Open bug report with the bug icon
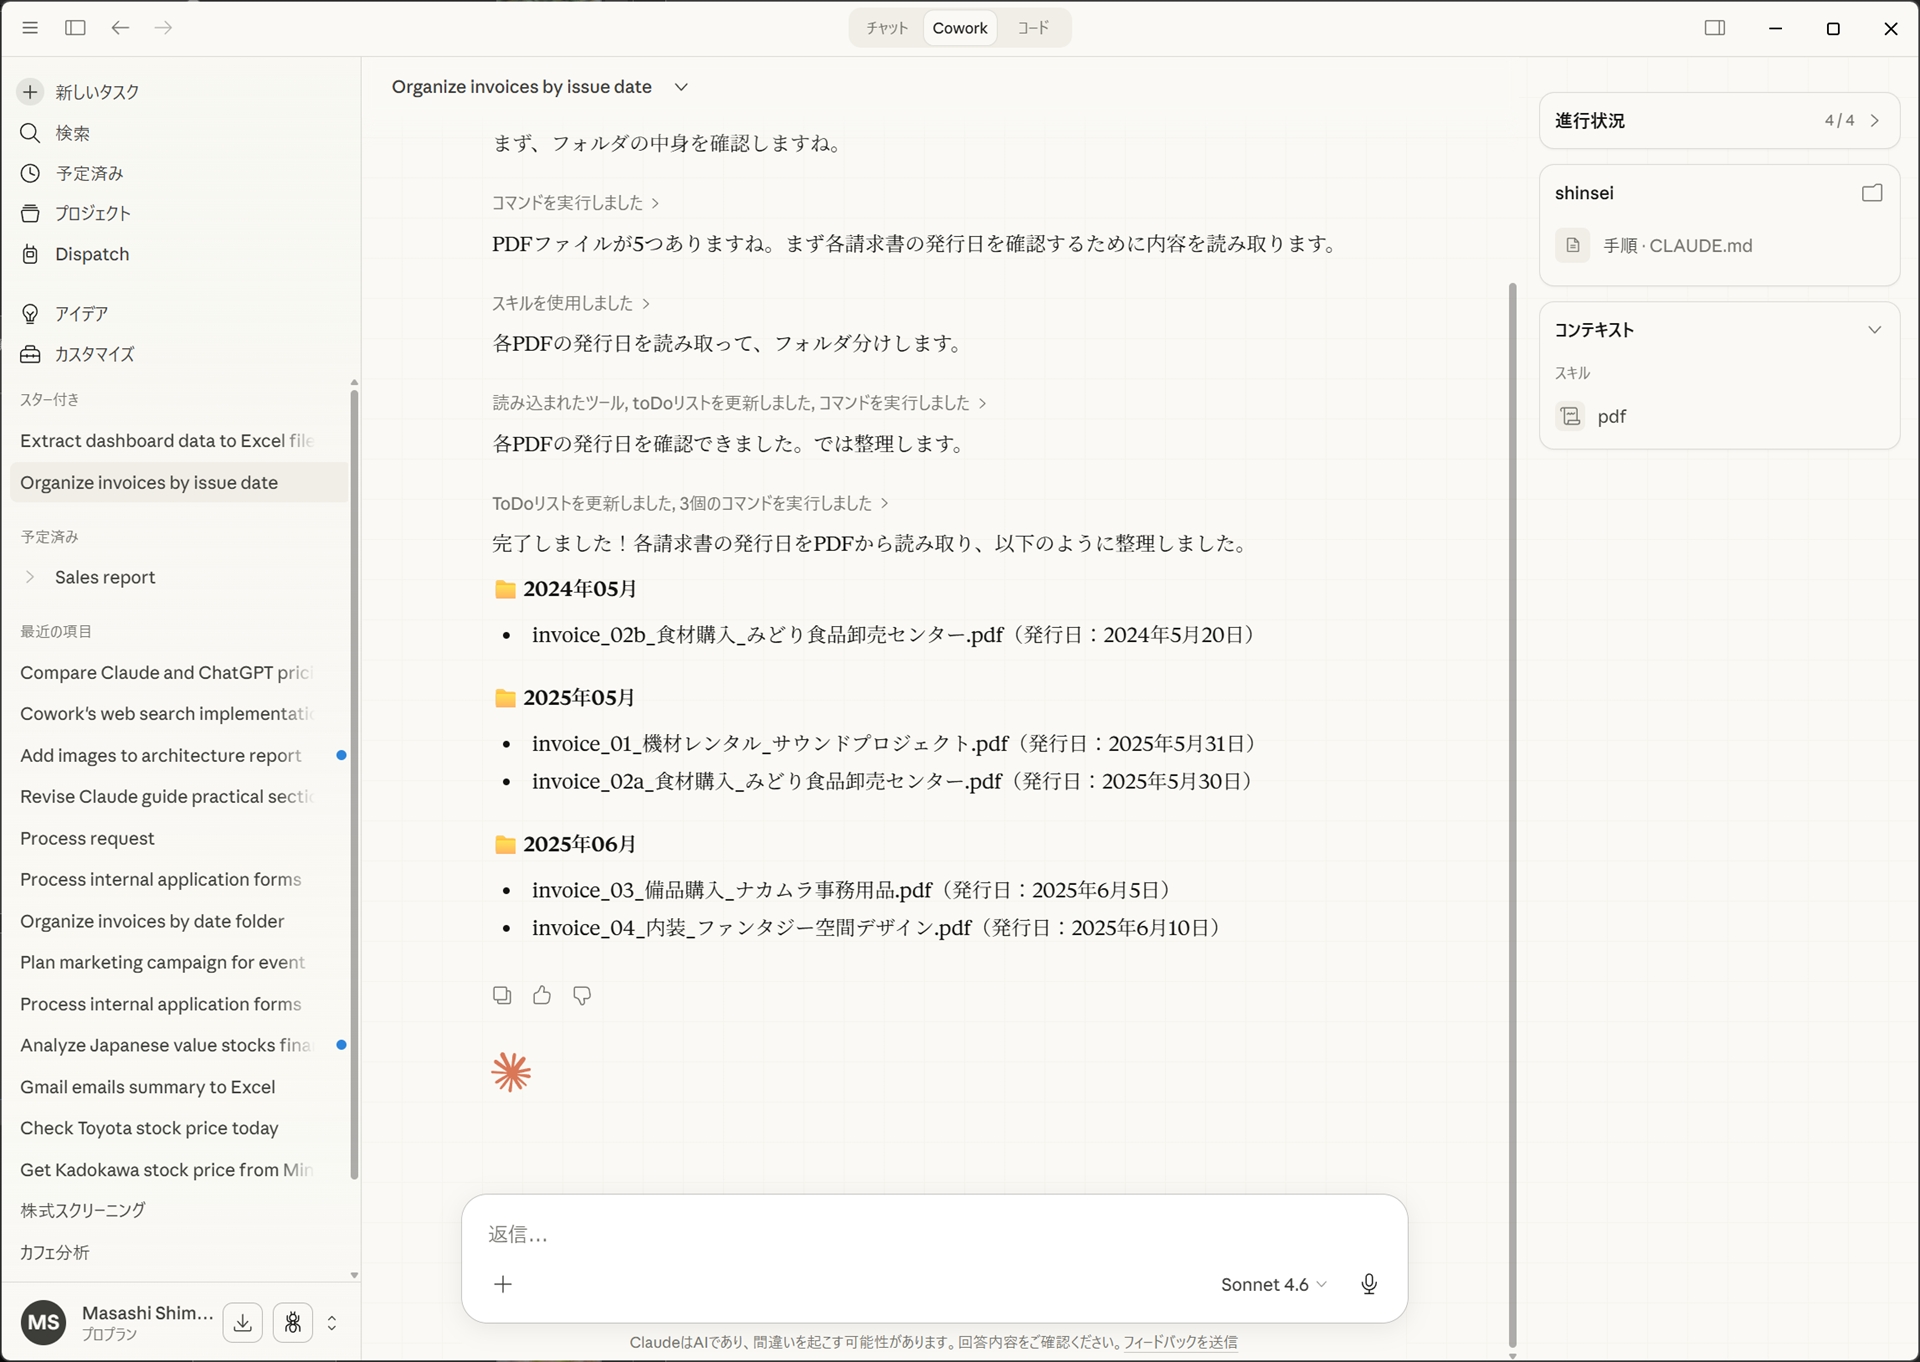Viewport: 1920px width, 1362px height. click(x=292, y=1322)
